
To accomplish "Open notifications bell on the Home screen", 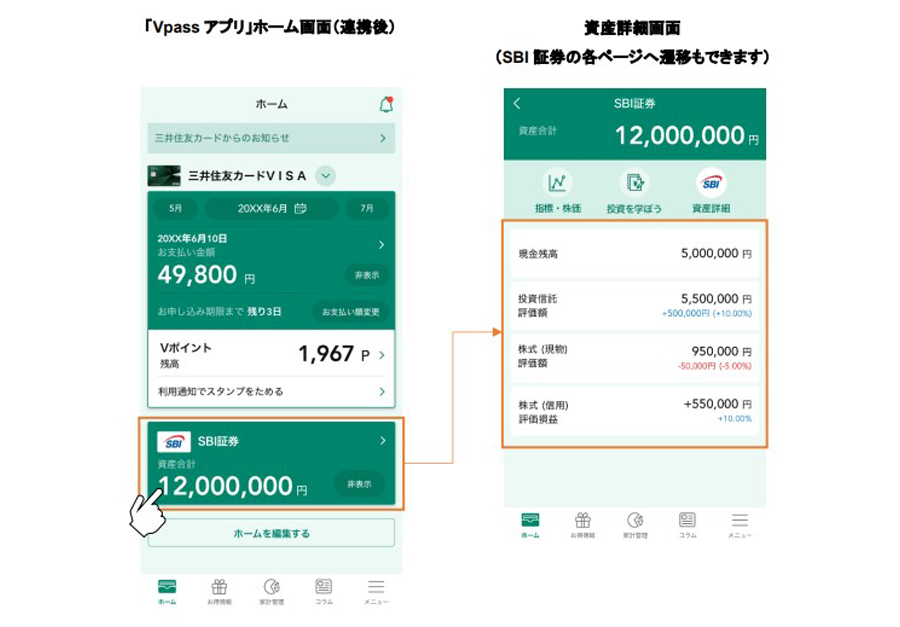I will pos(386,104).
